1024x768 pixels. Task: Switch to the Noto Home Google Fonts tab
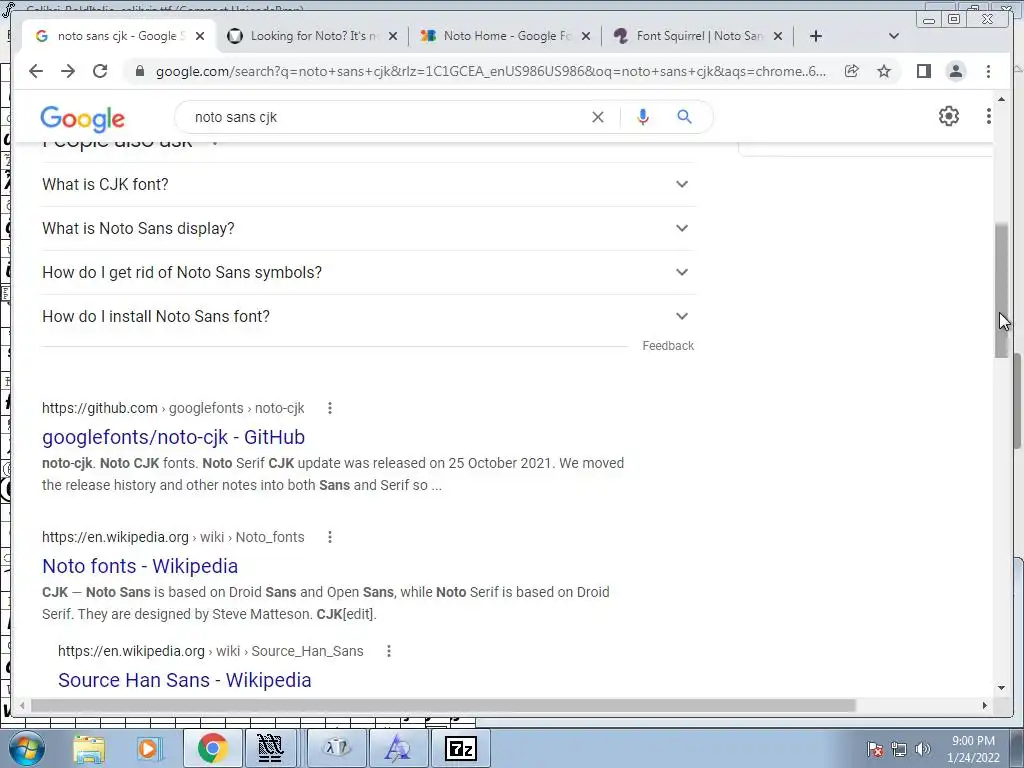point(505,36)
